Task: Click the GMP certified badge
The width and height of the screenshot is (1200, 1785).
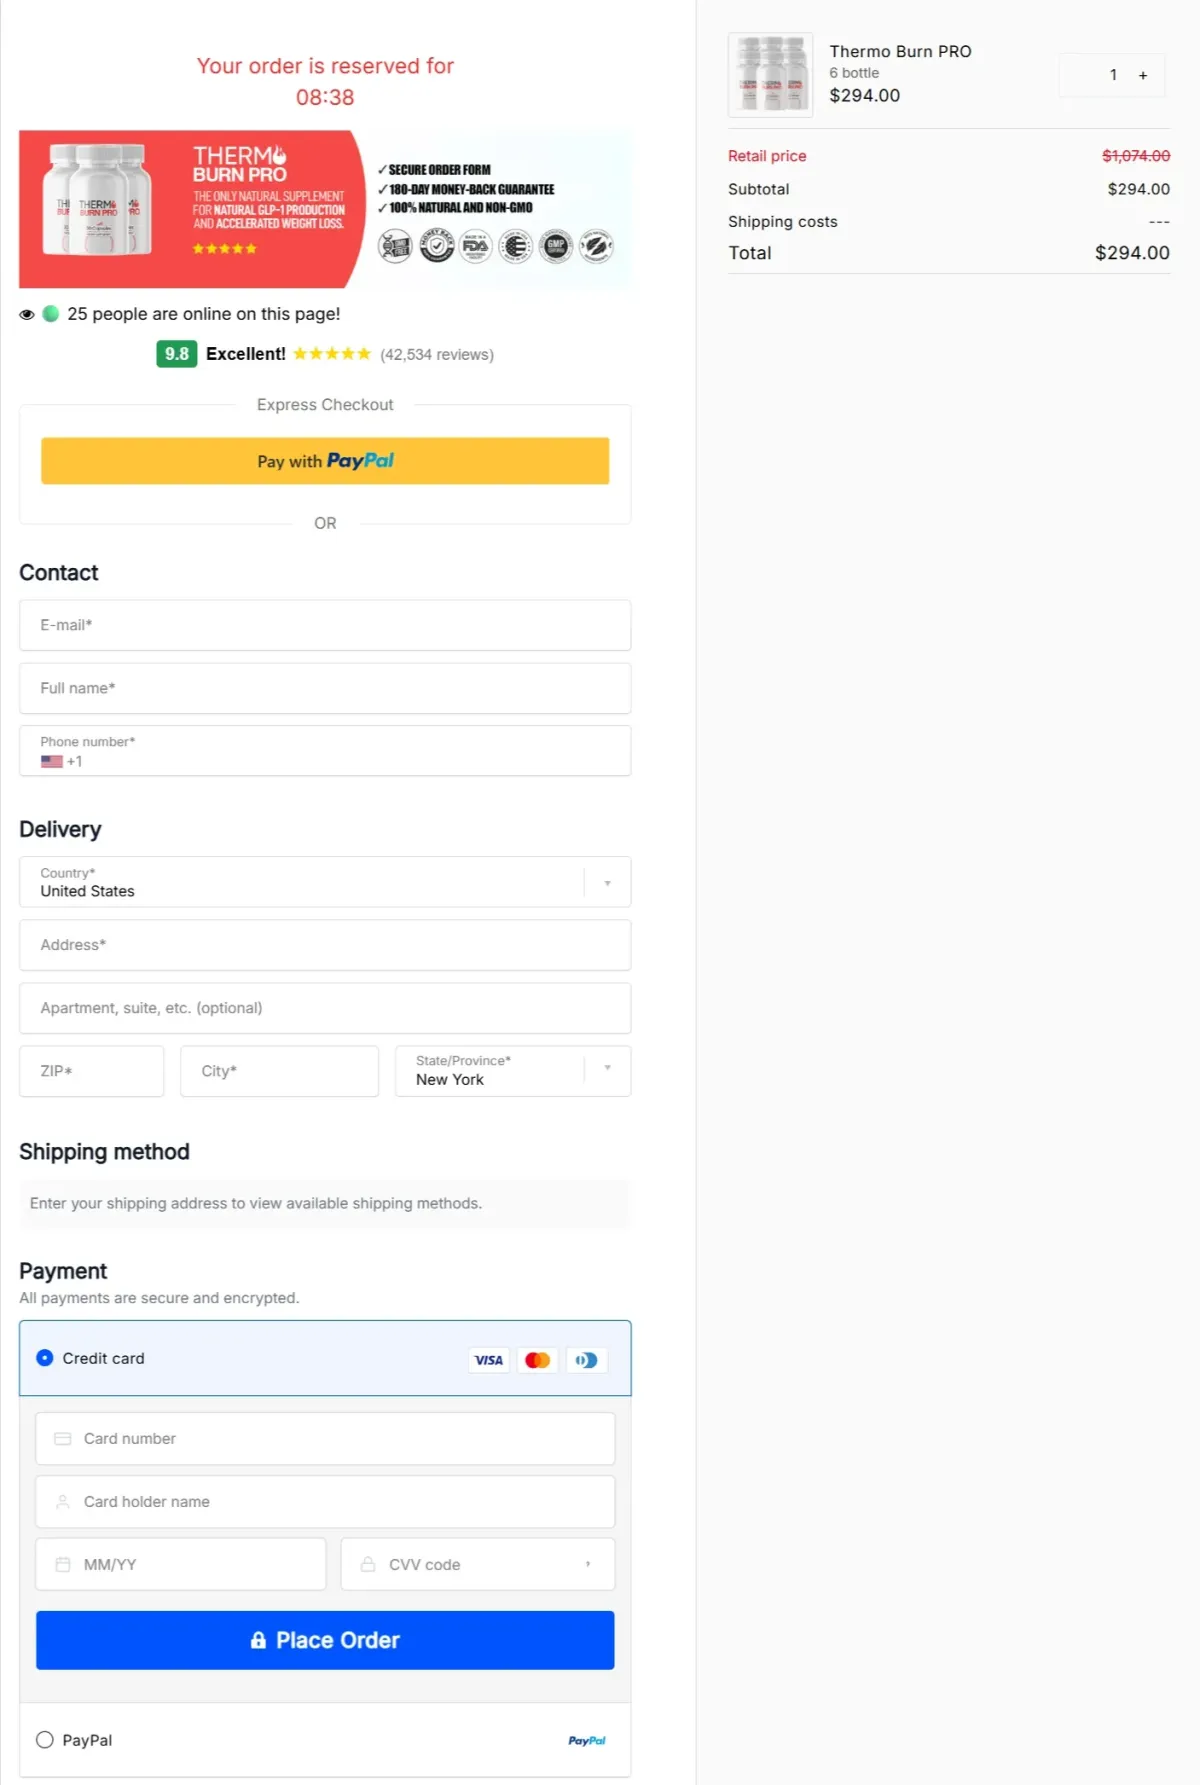Action: point(555,246)
